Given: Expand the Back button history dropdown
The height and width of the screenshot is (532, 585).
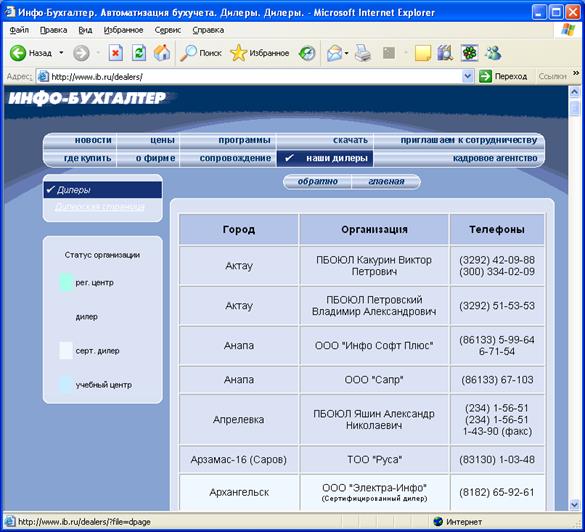Looking at the screenshot, I should tap(61, 53).
